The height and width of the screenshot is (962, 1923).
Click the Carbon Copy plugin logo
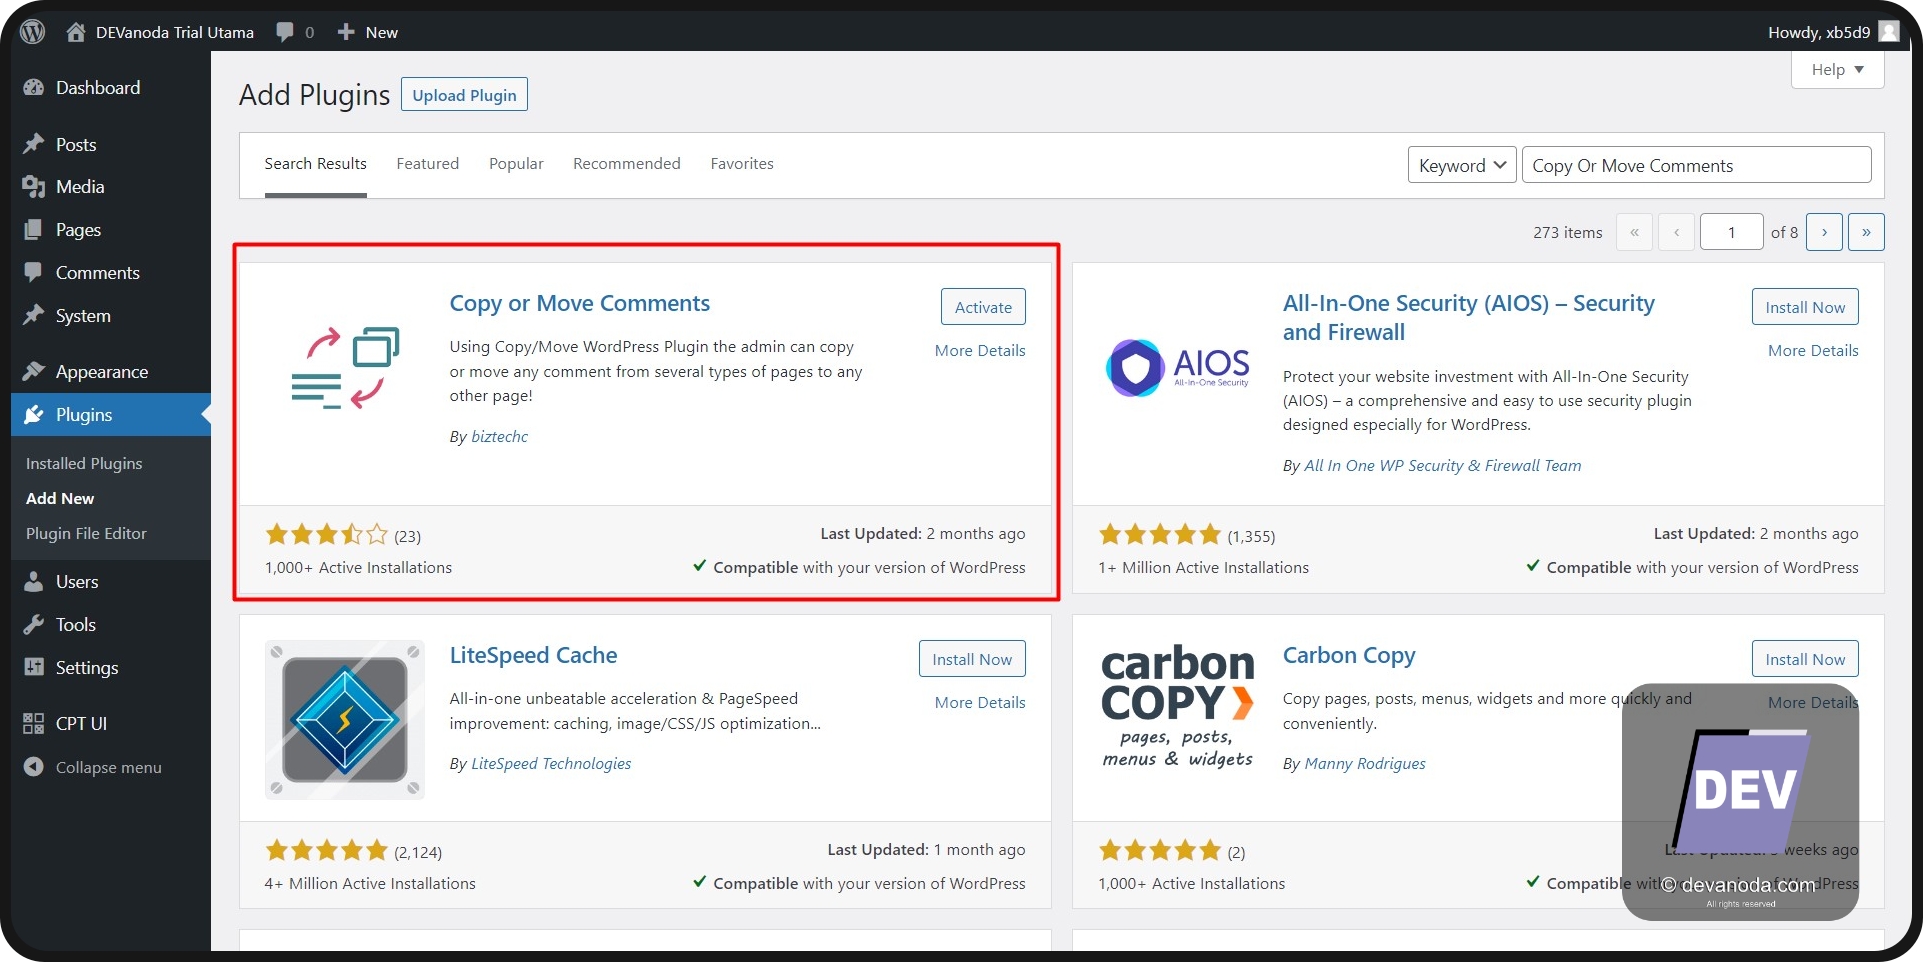pyautogui.click(x=1178, y=705)
